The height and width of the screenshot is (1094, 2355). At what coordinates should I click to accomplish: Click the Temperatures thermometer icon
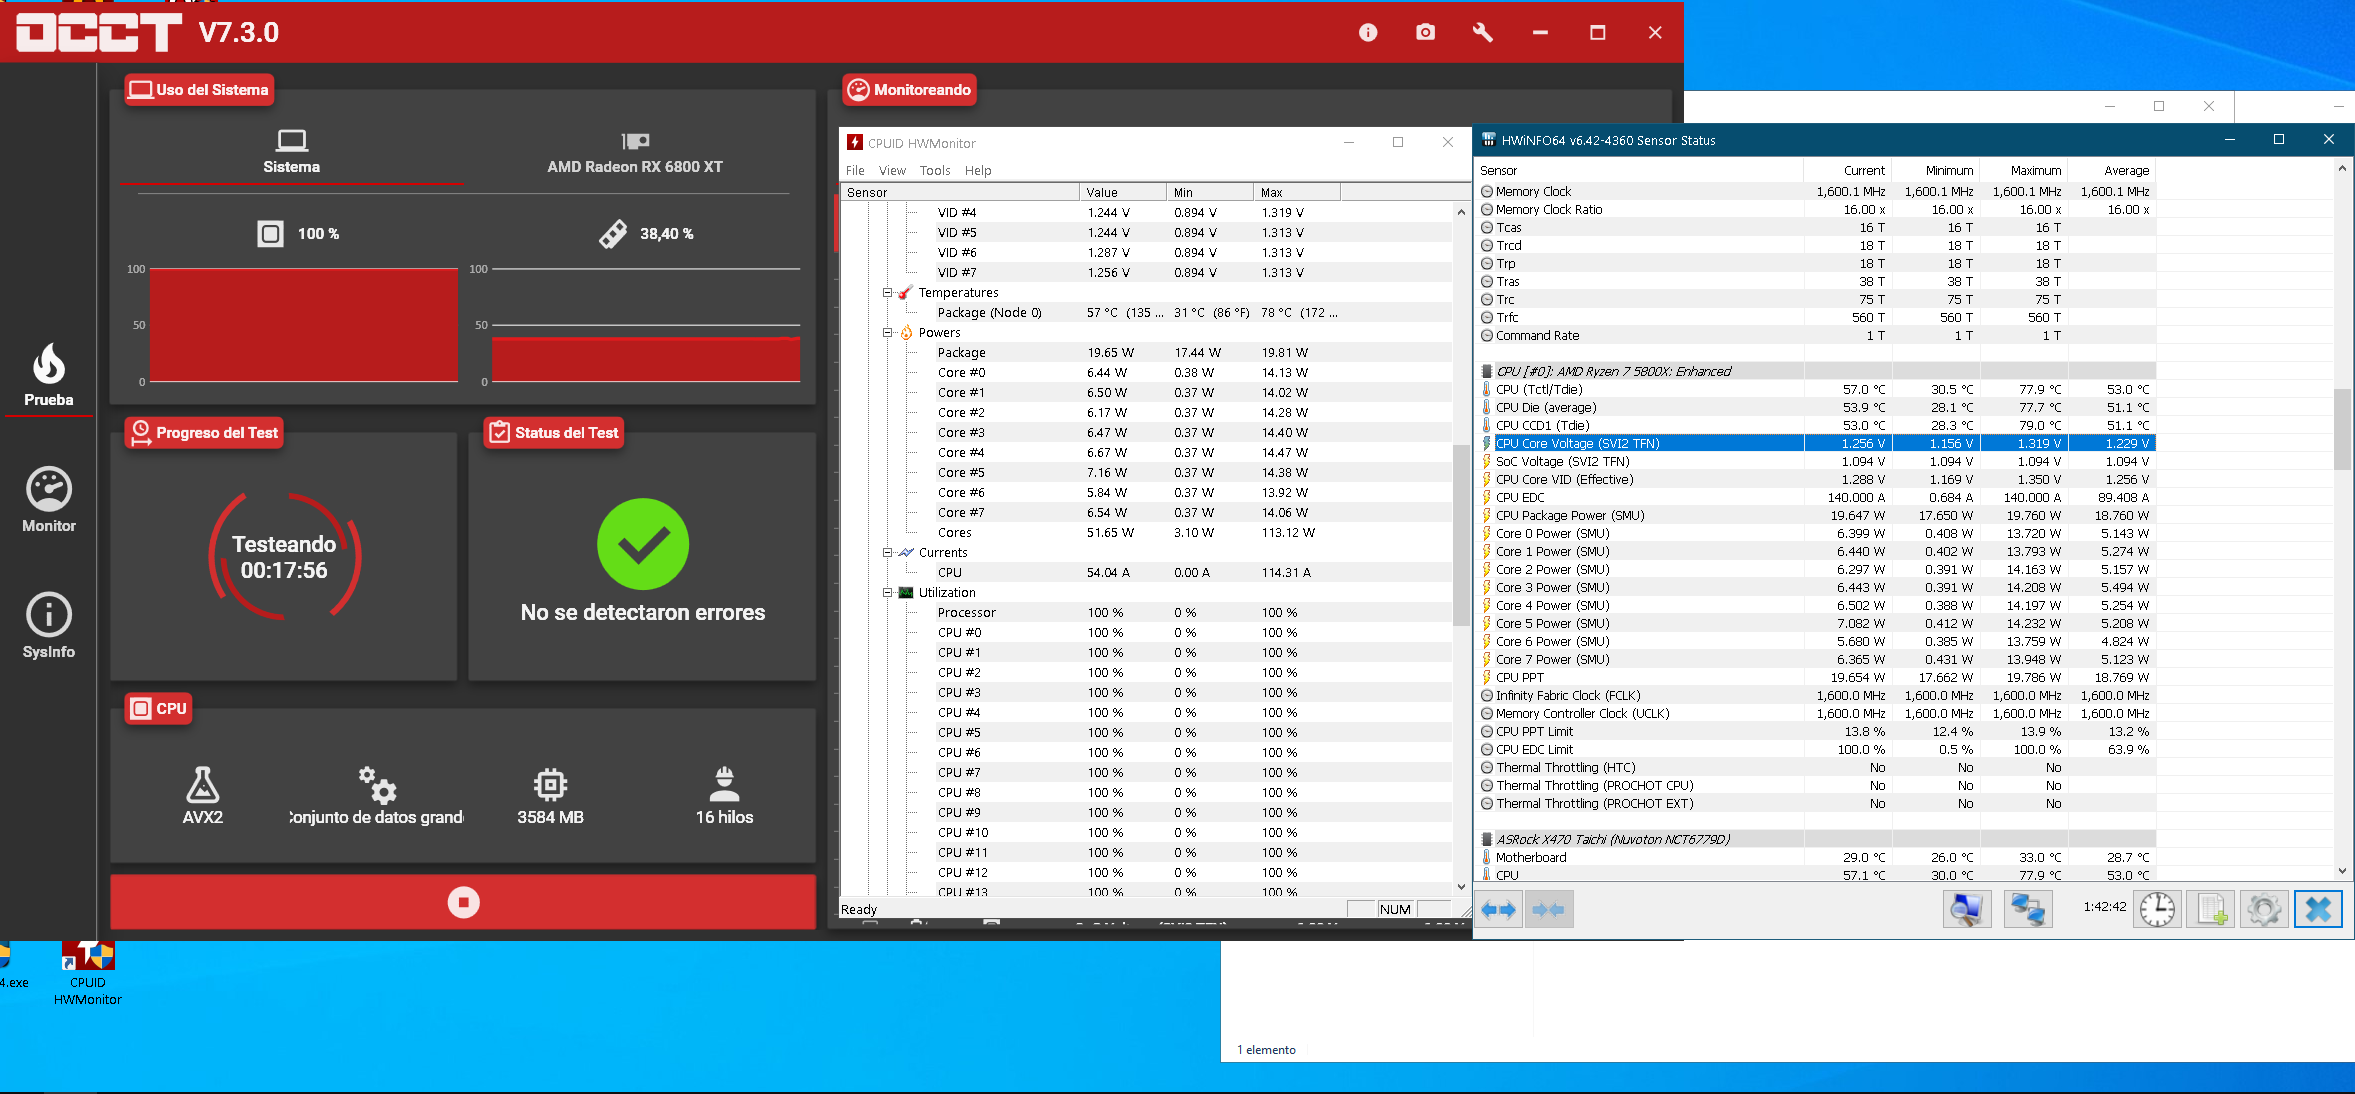[905, 293]
